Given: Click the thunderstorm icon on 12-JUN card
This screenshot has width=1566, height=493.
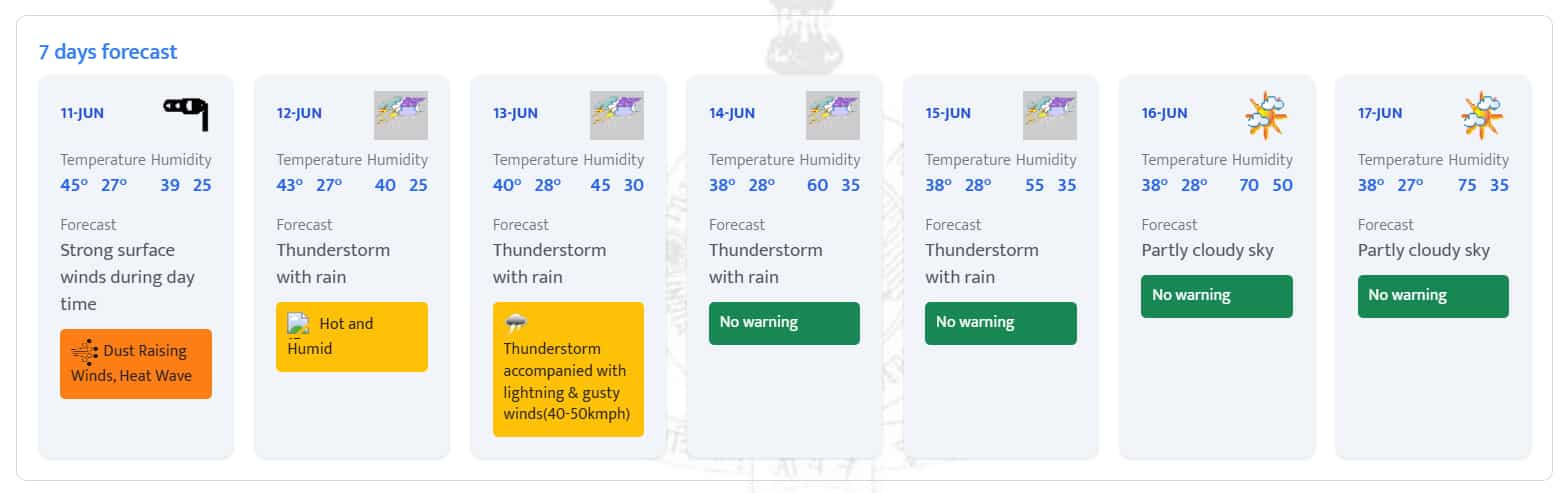Looking at the screenshot, I should coord(400,115).
